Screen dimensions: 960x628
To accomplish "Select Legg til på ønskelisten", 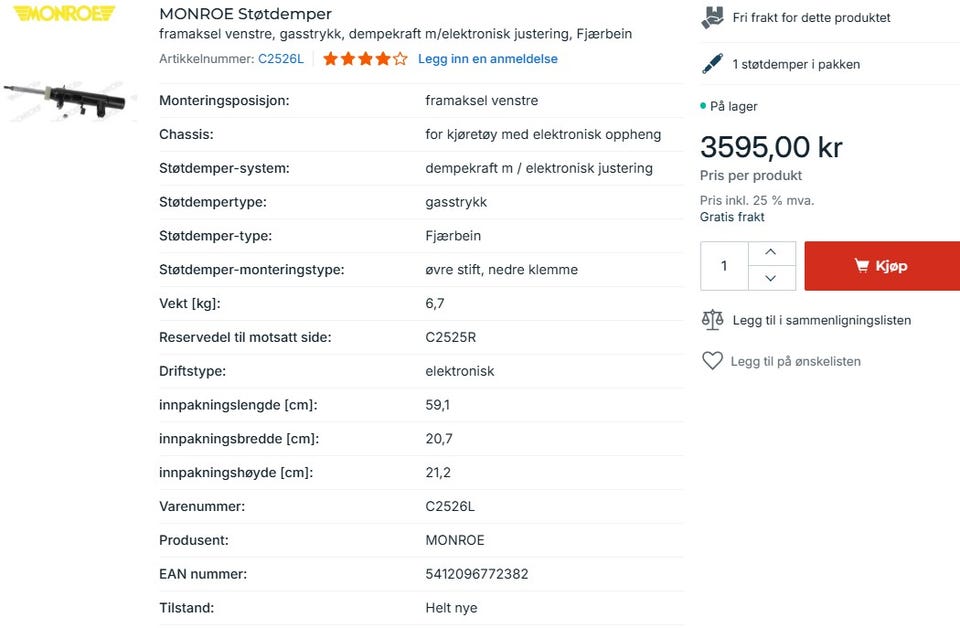I will point(795,361).
